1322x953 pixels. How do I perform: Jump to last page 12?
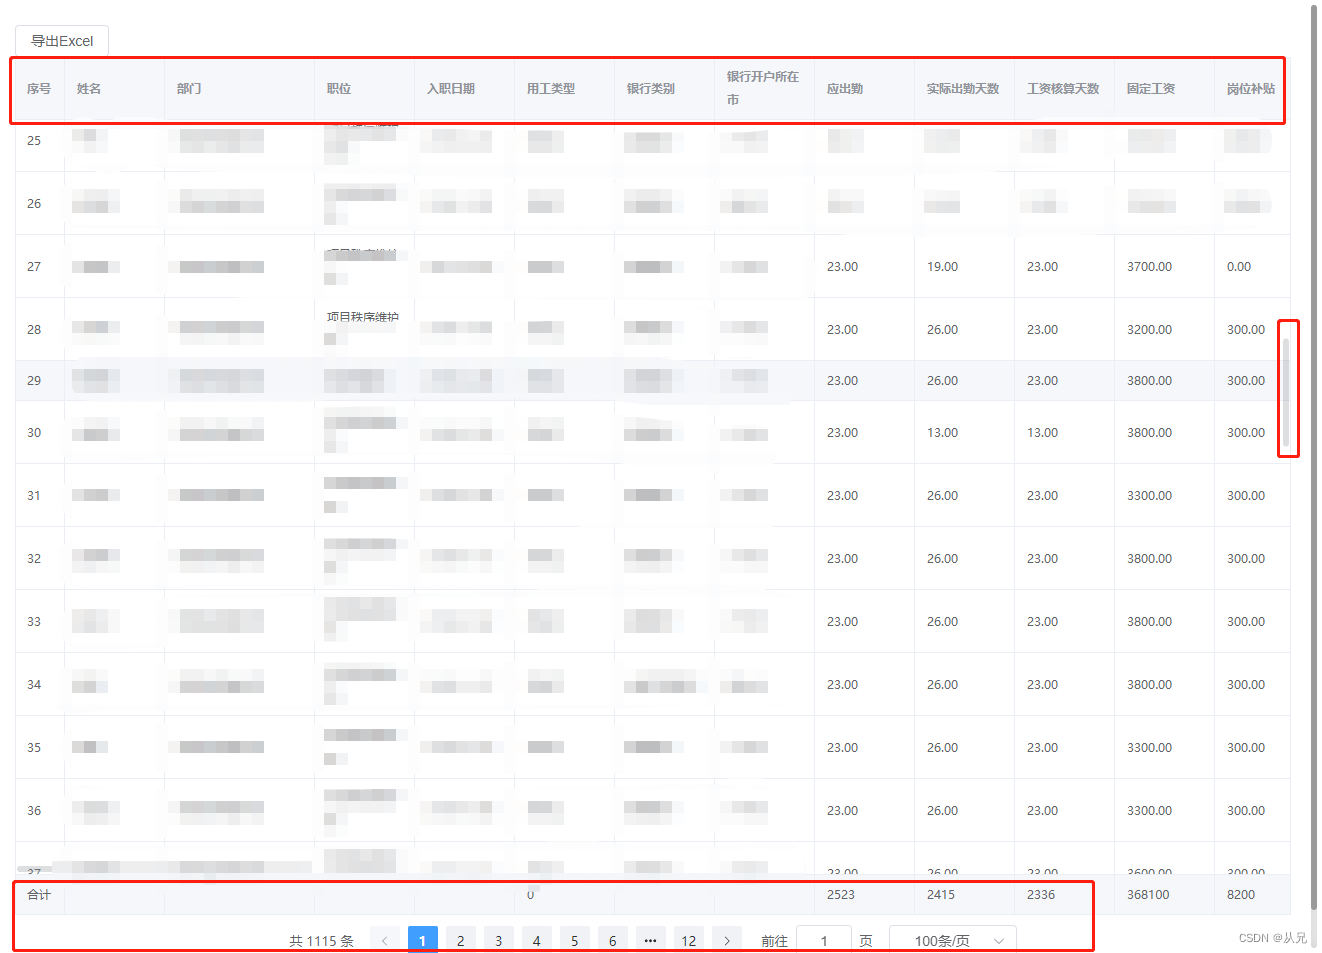pos(689,940)
